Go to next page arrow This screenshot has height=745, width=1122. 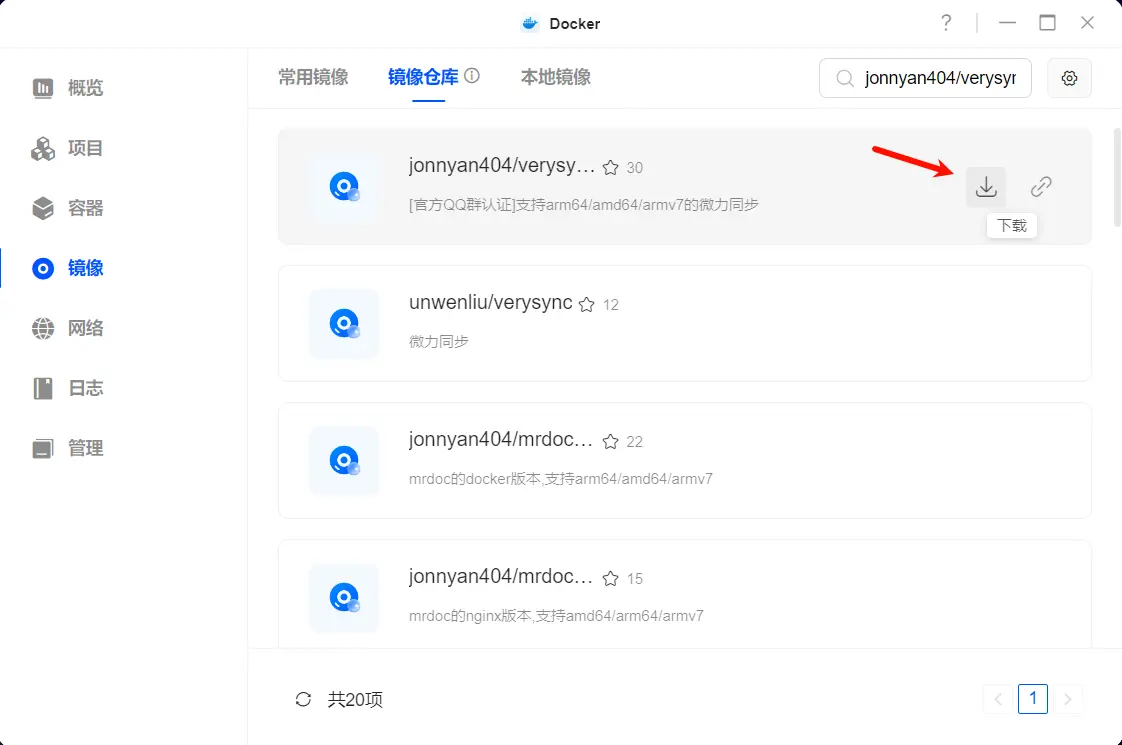[x=1068, y=699]
